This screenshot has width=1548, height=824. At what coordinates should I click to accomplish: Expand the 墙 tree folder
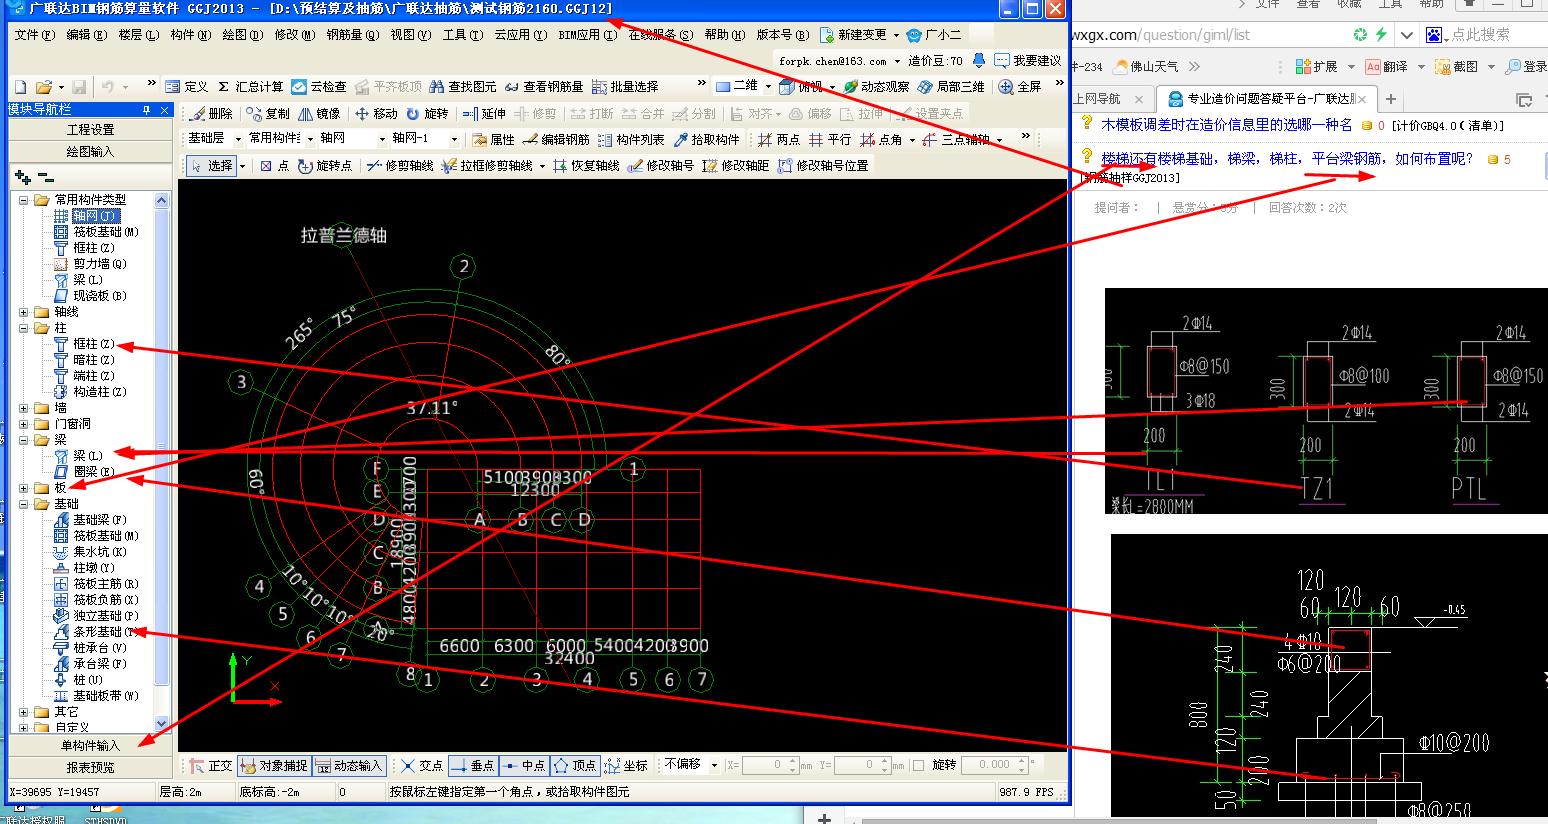click(24, 408)
